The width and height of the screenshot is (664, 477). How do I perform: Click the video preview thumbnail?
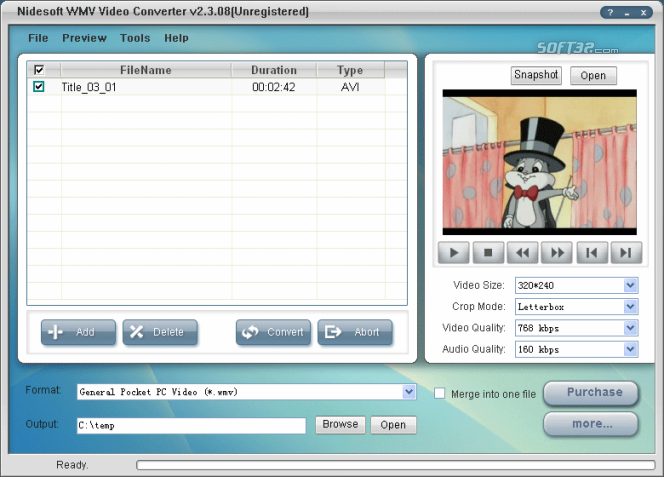(x=540, y=162)
